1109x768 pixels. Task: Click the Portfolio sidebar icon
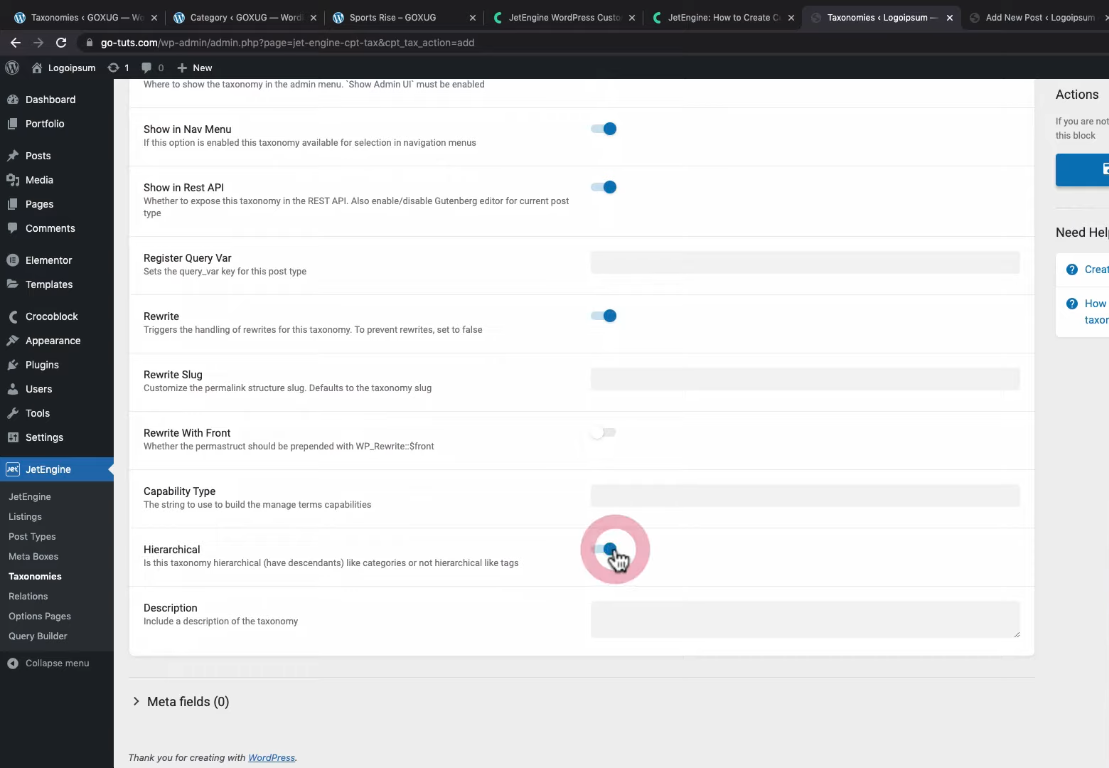coord(13,124)
